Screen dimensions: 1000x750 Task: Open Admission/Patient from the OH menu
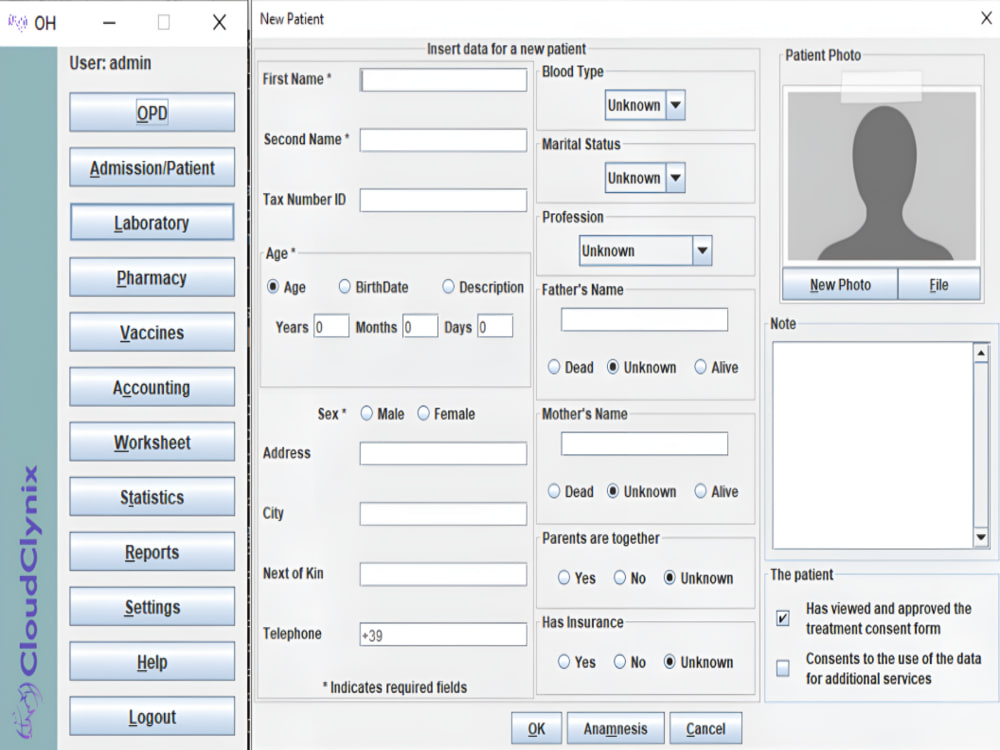click(x=152, y=168)
